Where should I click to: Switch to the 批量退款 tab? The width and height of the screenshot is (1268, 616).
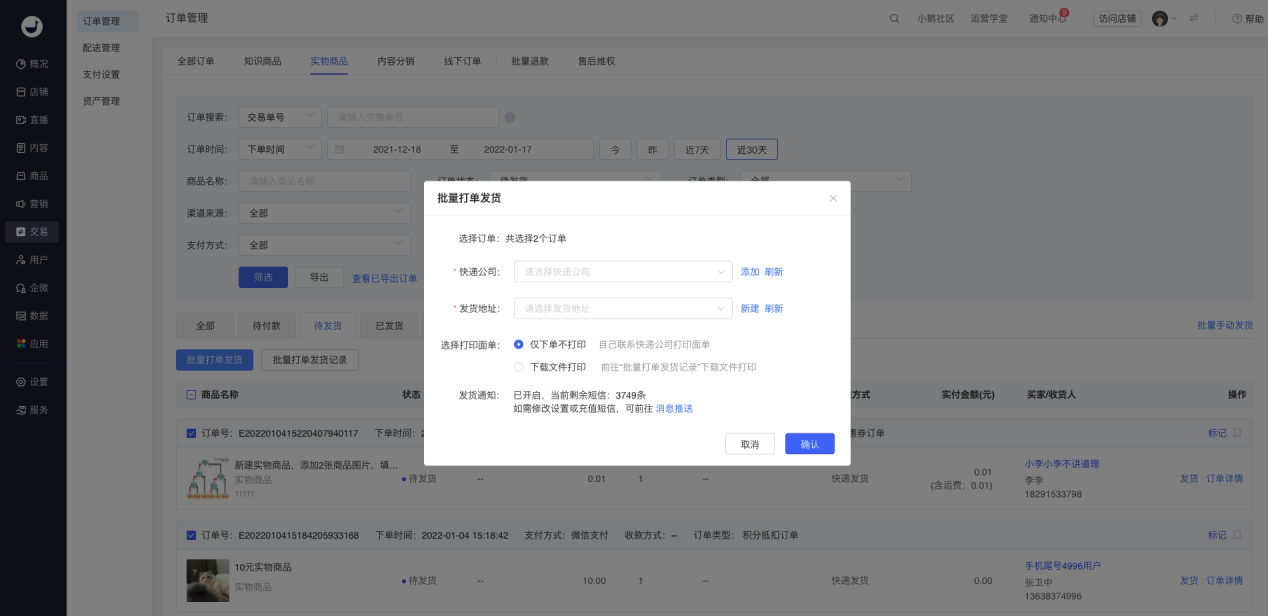pos(530,61)
